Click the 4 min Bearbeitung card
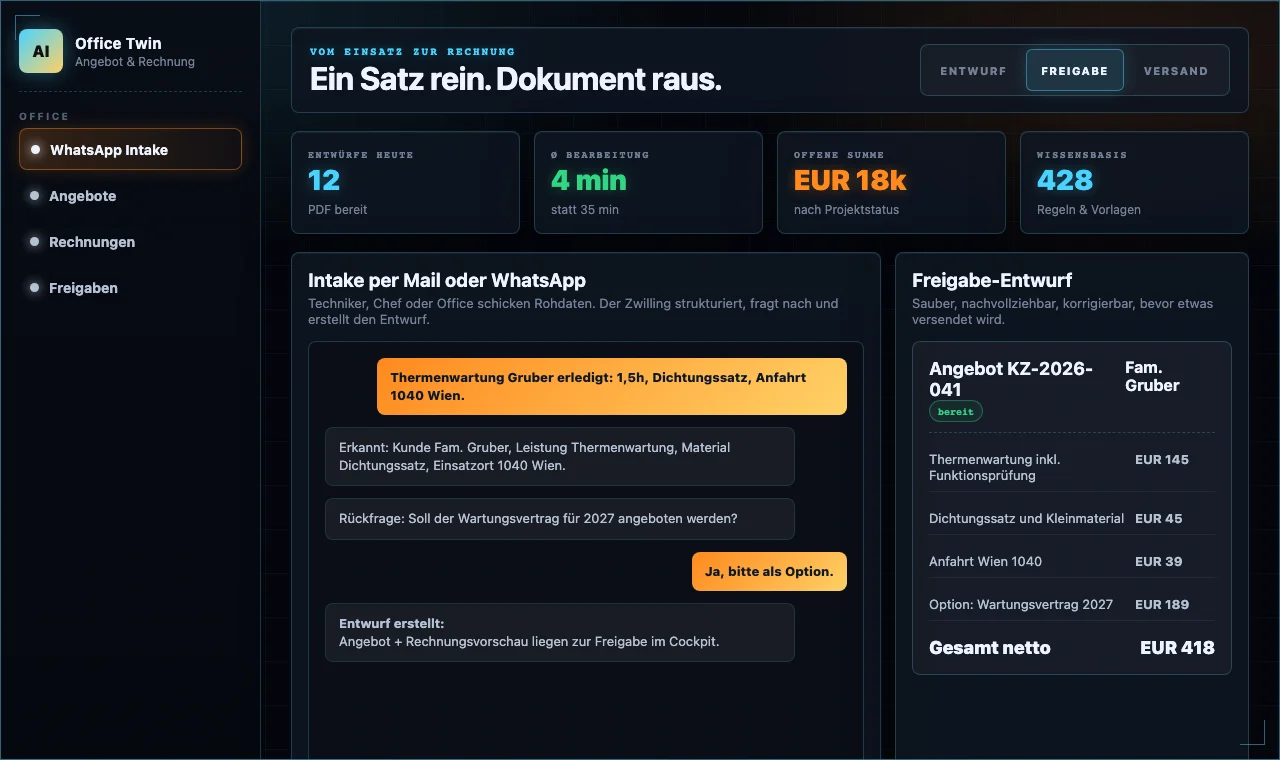1280x760 pixels. [x=648, y=183]
